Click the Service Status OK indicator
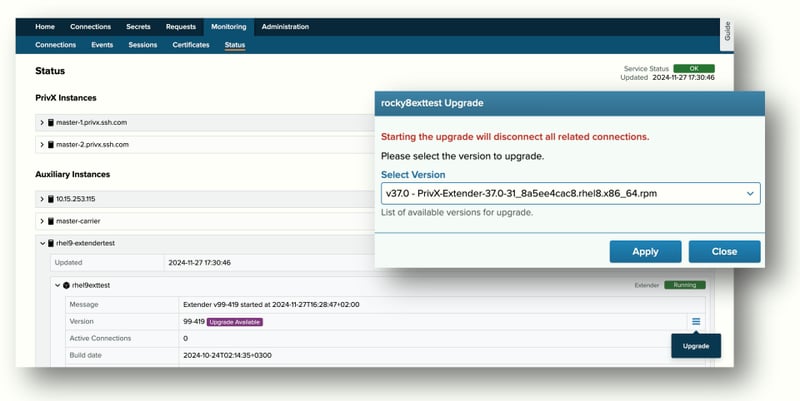Image resolution: width=800 pixels, height=401 pixels. click(x=693, y=68)
